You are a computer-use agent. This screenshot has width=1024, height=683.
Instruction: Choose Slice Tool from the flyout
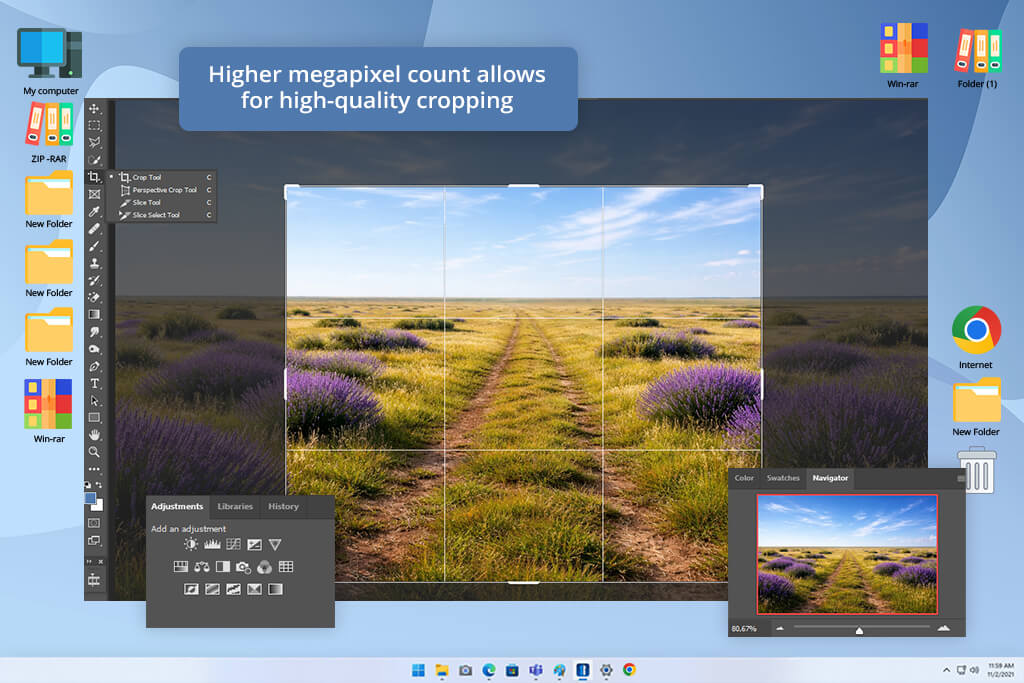point(161,202)
